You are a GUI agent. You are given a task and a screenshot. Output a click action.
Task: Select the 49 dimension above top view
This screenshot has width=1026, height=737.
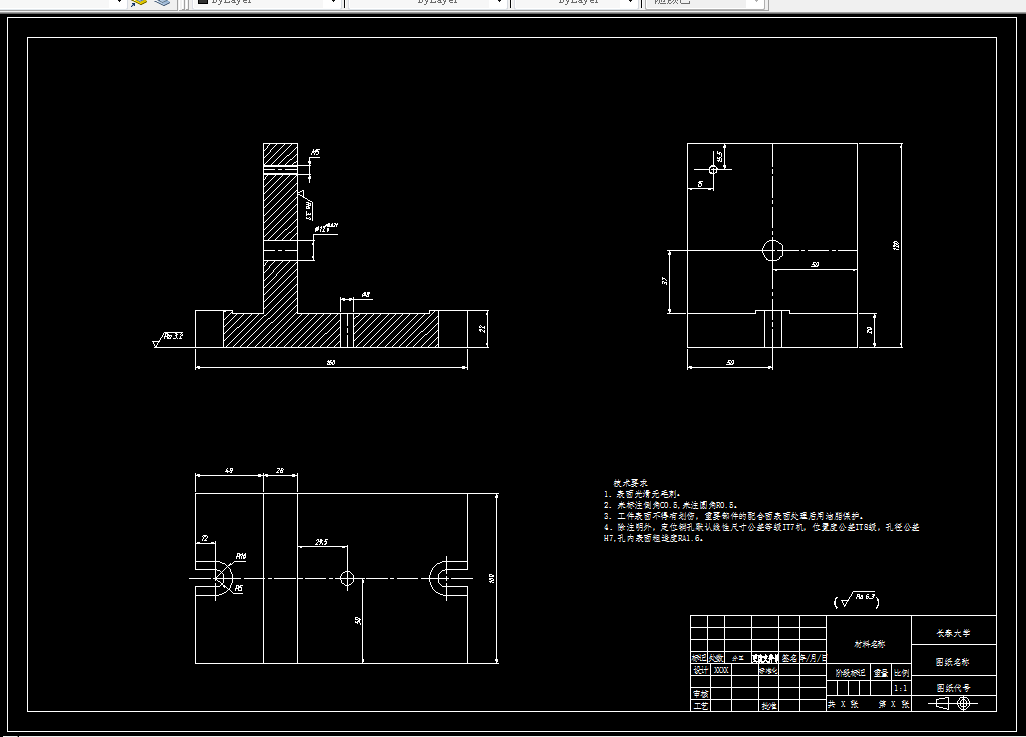click(x=229, y=470)
